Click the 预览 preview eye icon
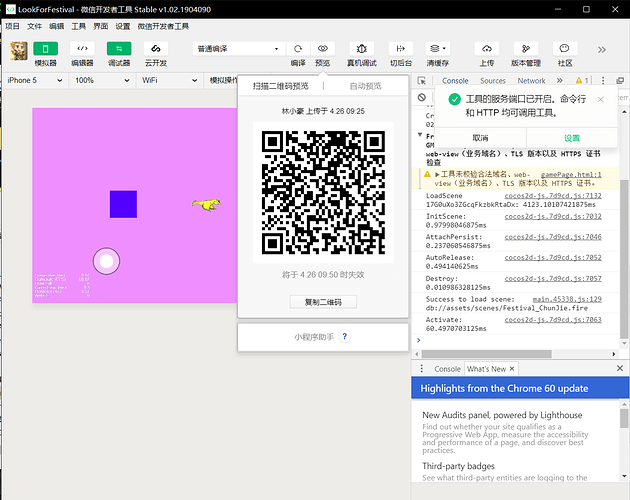 (x=323, y=49)
